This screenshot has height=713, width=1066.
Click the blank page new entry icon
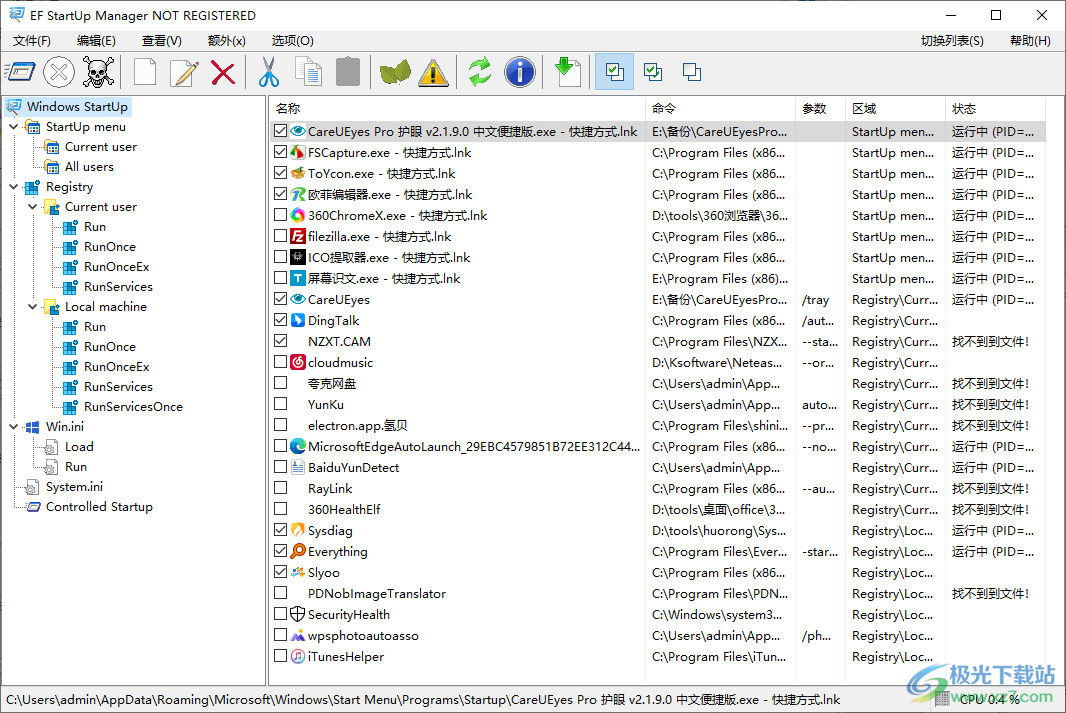[x=145, y=72]
